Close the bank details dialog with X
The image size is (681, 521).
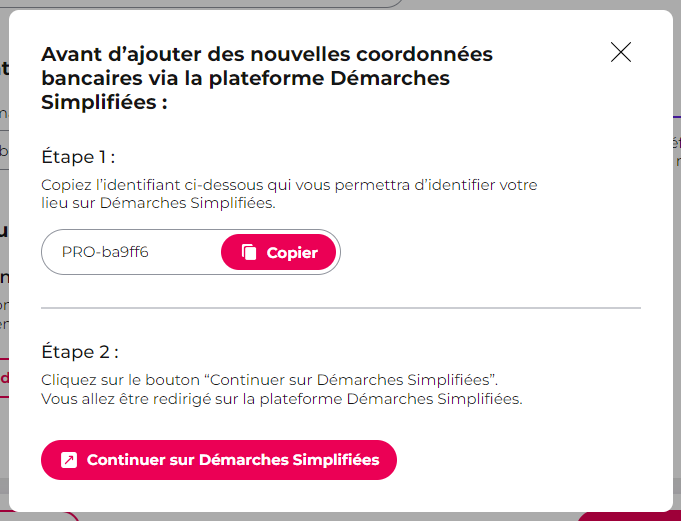621,52
